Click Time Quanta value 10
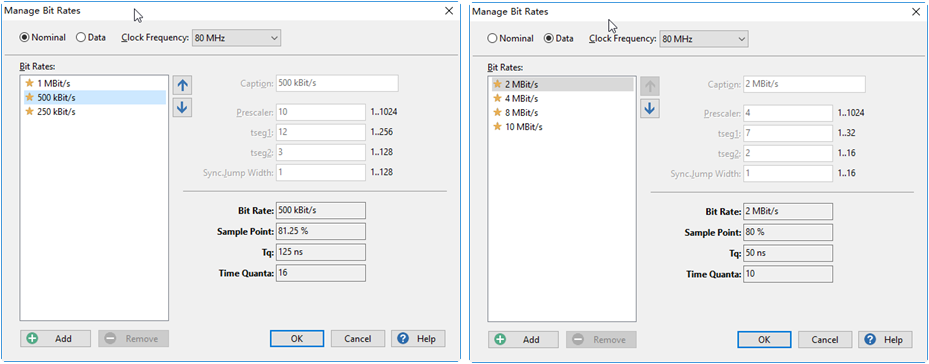Viewport: 929px width, 364px height. tap(788, 274)
